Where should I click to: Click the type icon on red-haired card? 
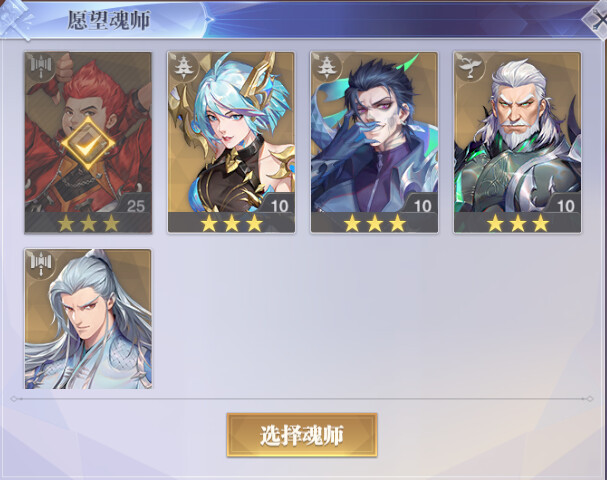(x=41, y=67)
